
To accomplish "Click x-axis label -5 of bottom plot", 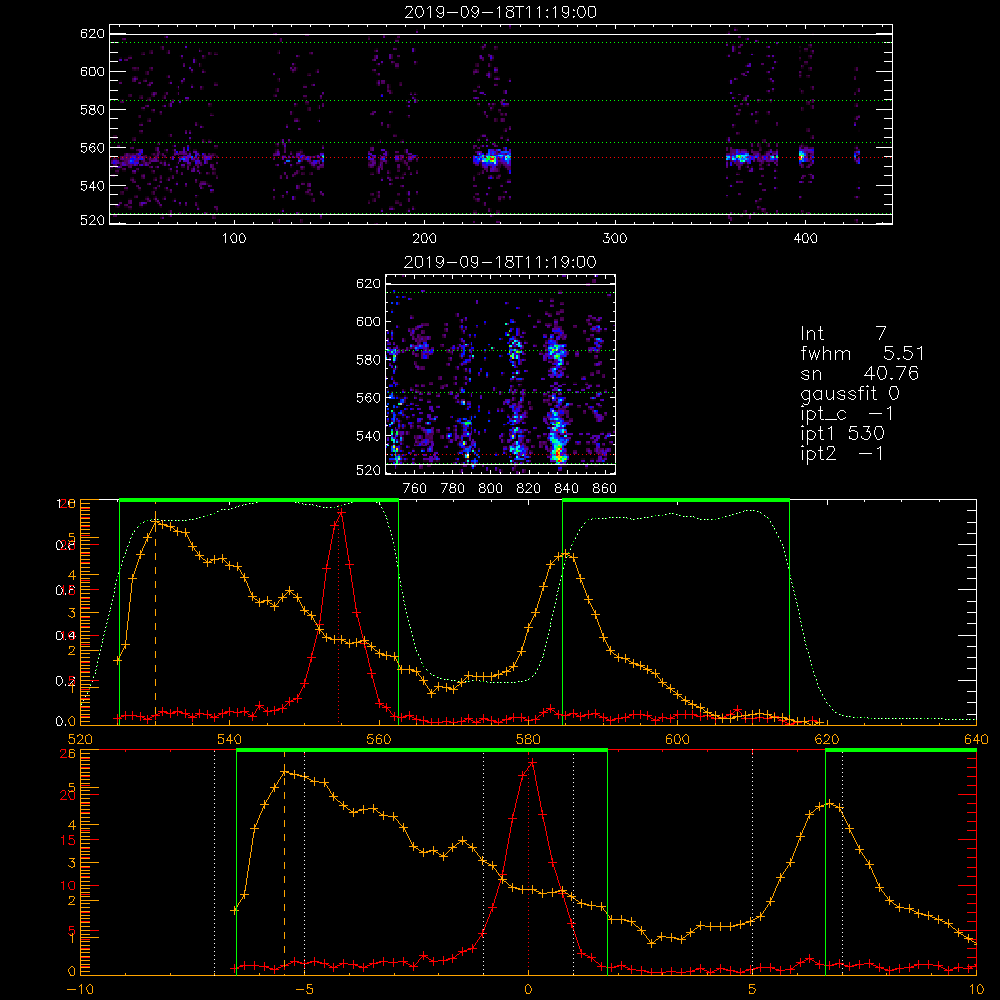I will coord(304,990).
